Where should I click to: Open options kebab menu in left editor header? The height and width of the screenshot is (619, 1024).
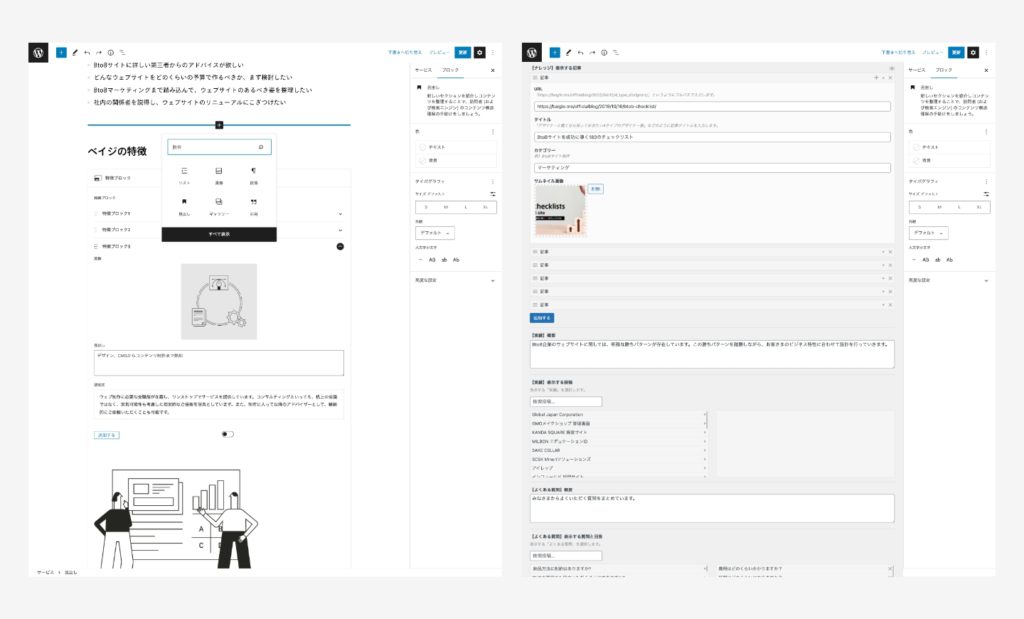493,52
